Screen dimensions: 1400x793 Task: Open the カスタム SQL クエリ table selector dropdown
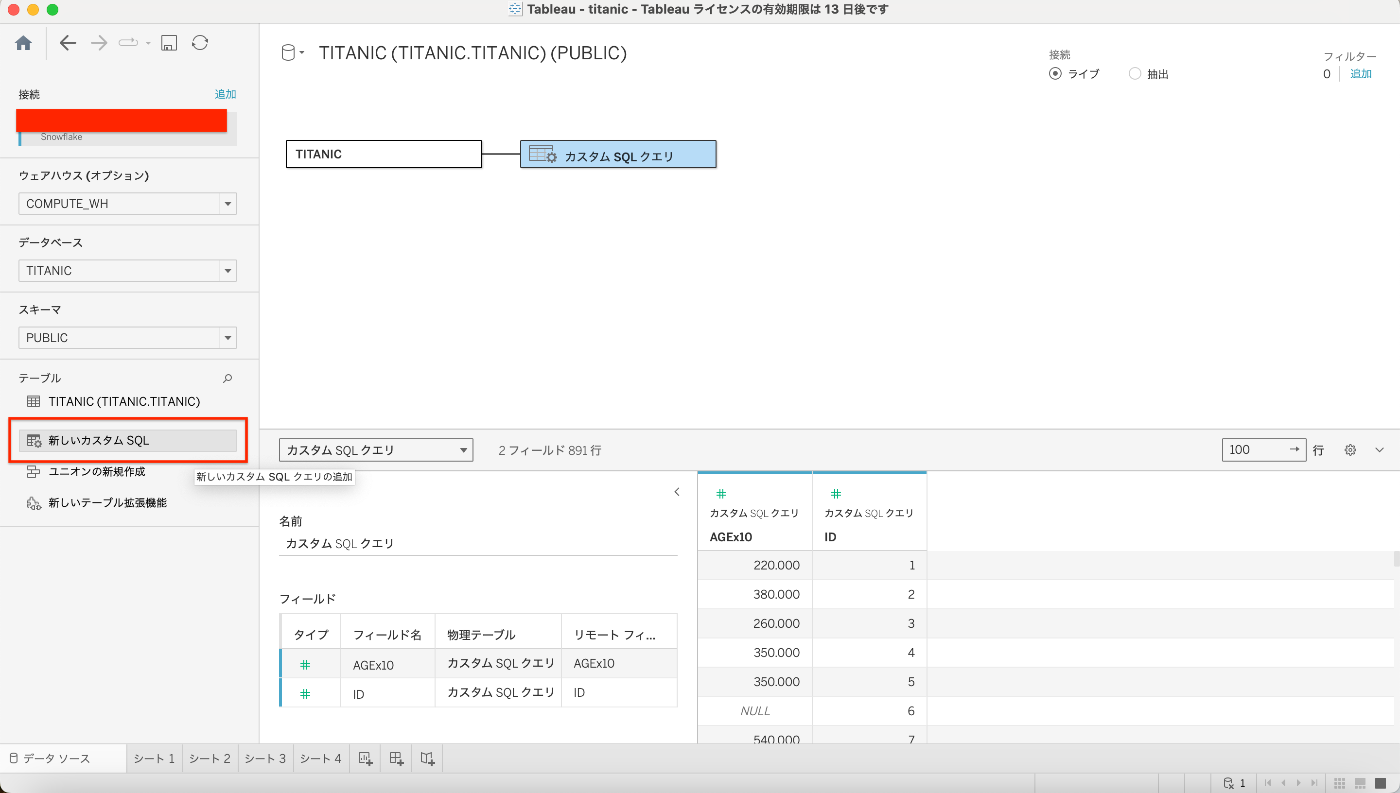(375, 450)
